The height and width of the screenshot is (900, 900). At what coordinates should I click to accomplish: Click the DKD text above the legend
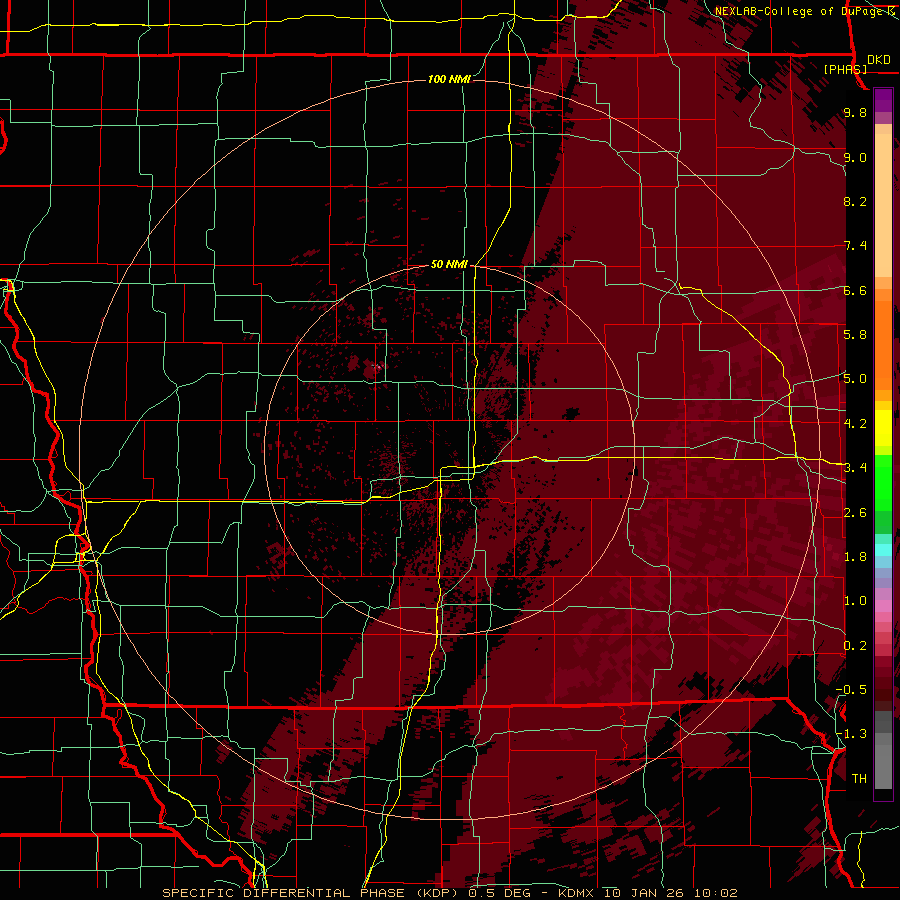[x=878, y=60]
